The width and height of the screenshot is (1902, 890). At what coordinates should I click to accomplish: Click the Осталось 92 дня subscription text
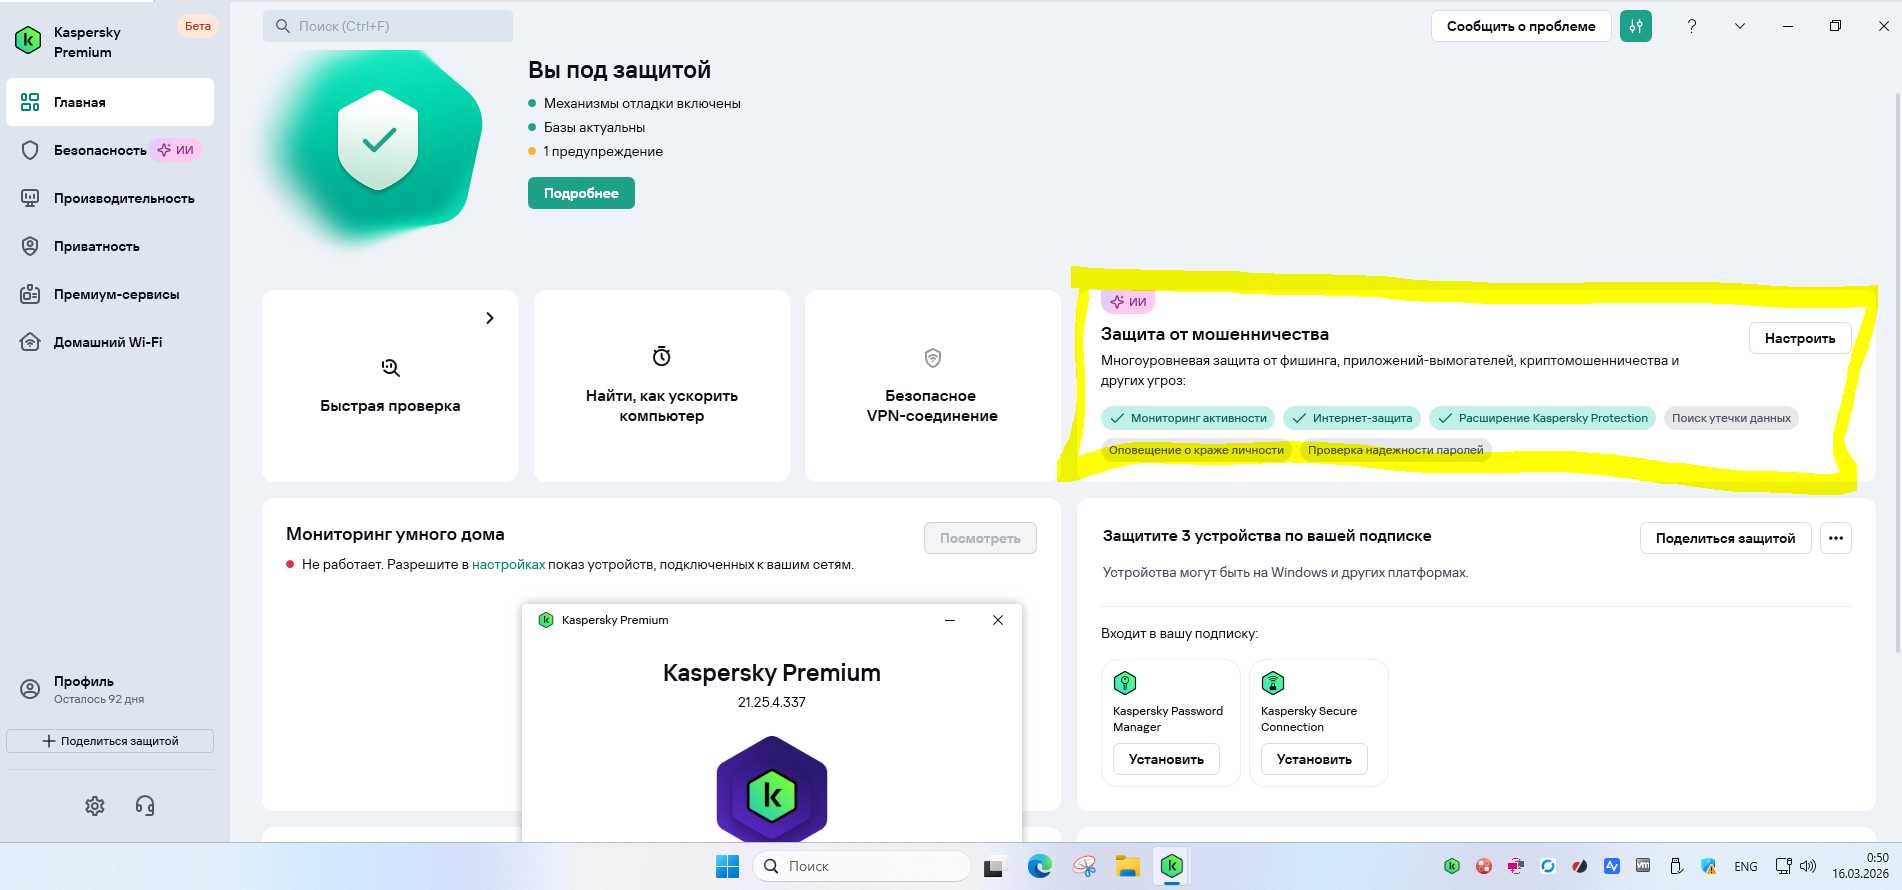click(x=99, y=699)
